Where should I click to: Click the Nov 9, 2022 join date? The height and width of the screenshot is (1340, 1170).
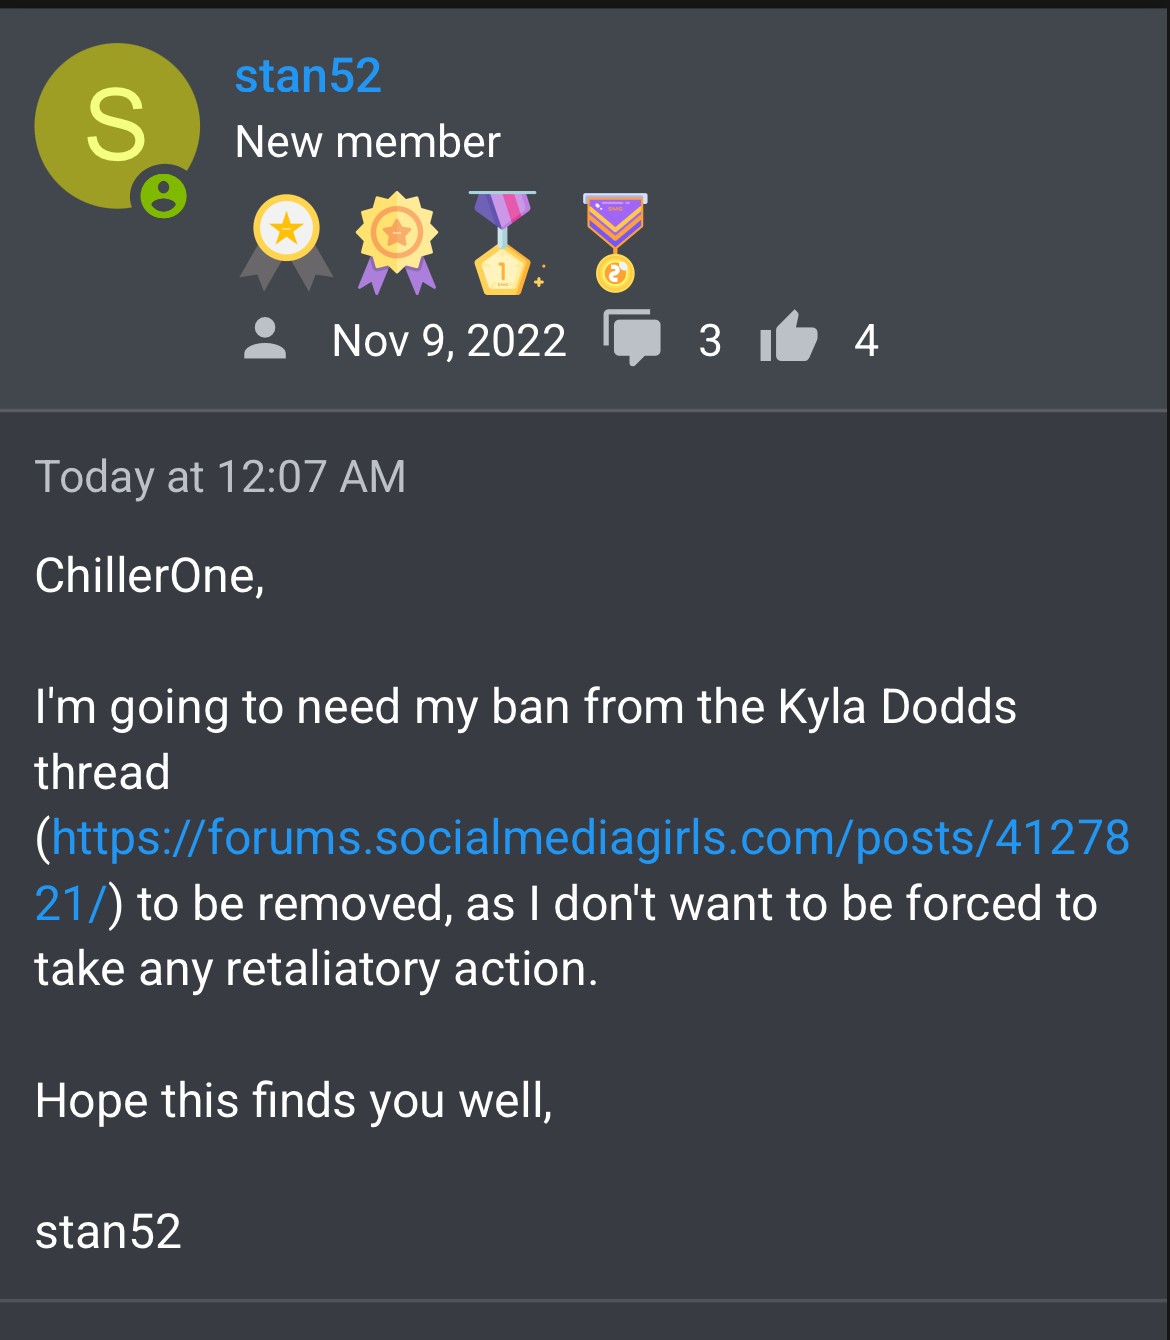click(x=449, y=341)
